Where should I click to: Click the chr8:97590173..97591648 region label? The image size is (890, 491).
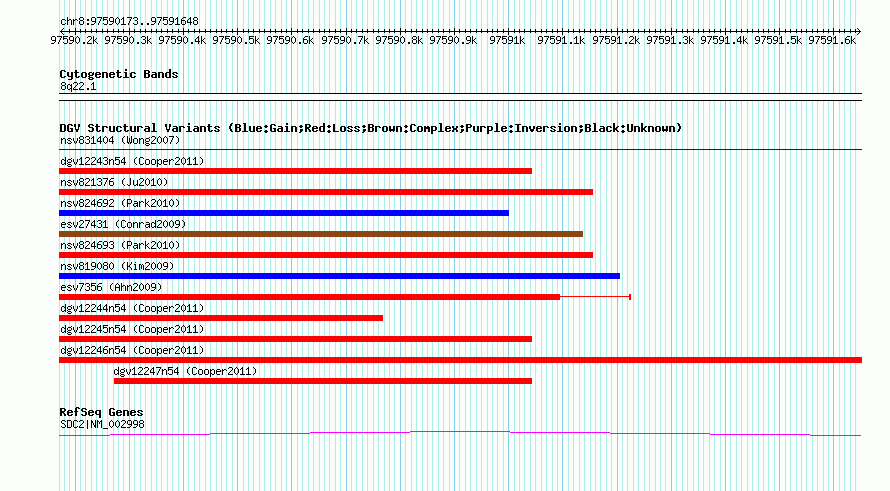coord(129,22)
